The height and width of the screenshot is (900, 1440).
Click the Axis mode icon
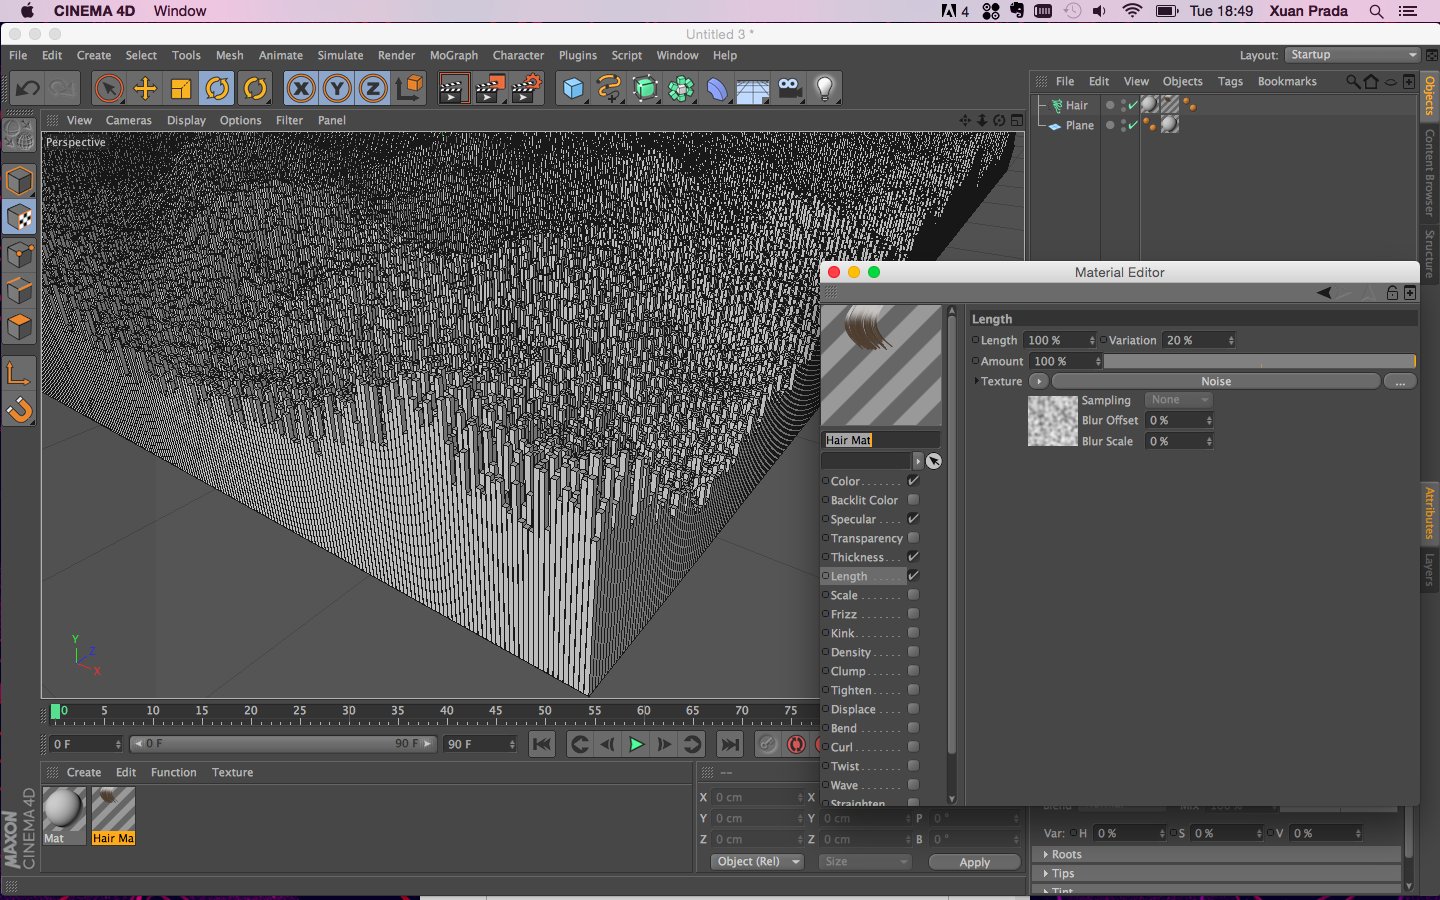[x=19, y=374]
